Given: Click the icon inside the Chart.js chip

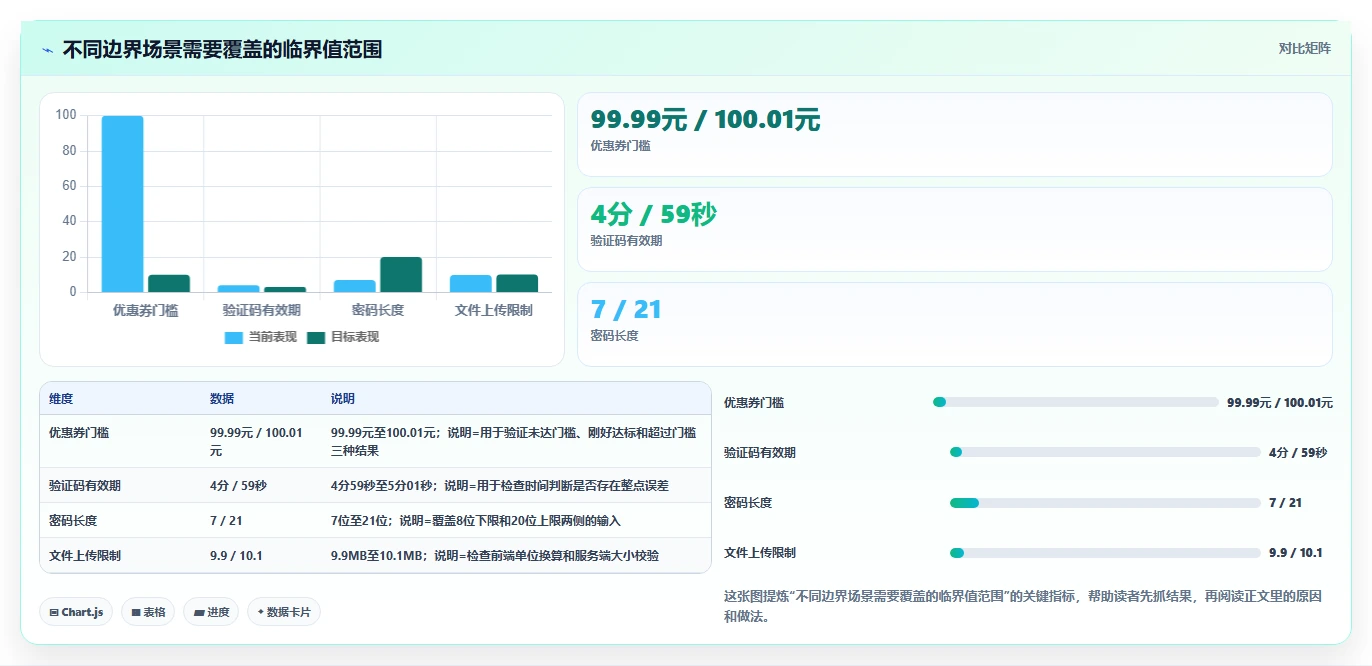Looking at the screenshot, I should click(x=54, y=612).
